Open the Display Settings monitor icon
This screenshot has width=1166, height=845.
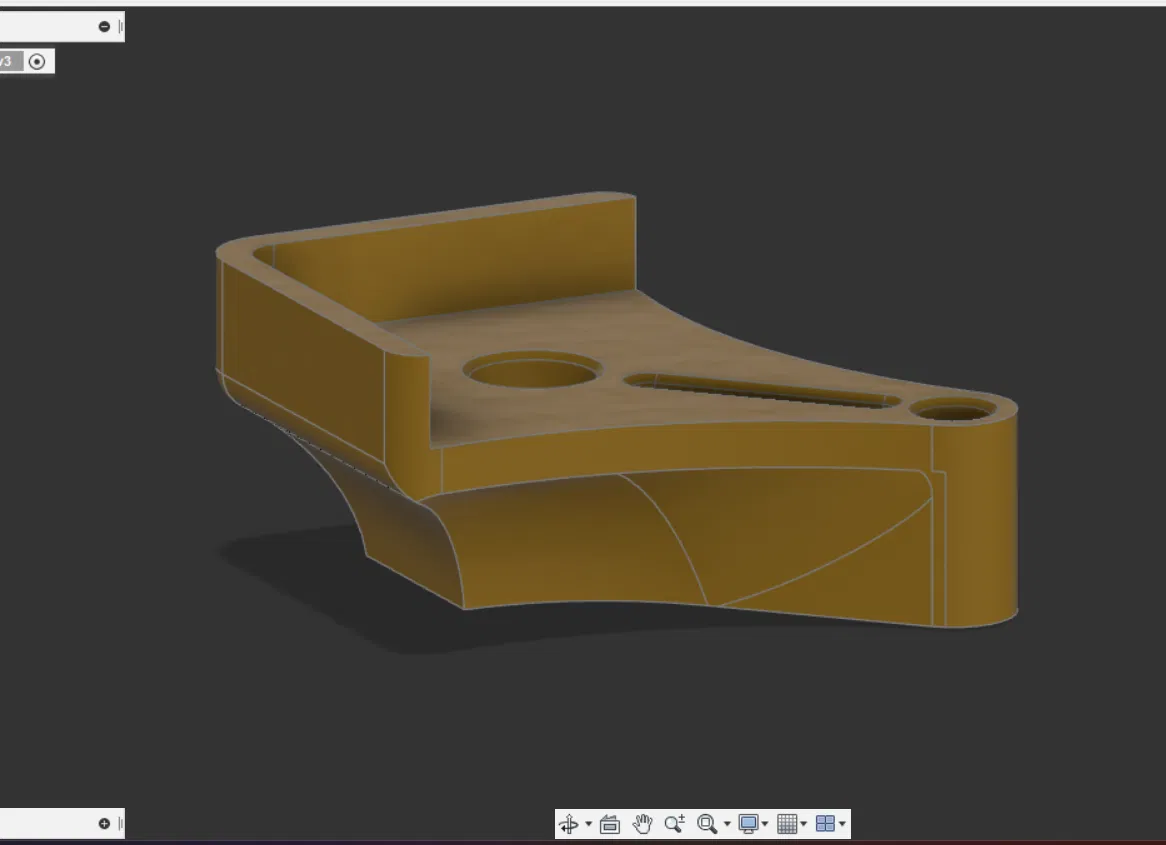click(748, 824)
